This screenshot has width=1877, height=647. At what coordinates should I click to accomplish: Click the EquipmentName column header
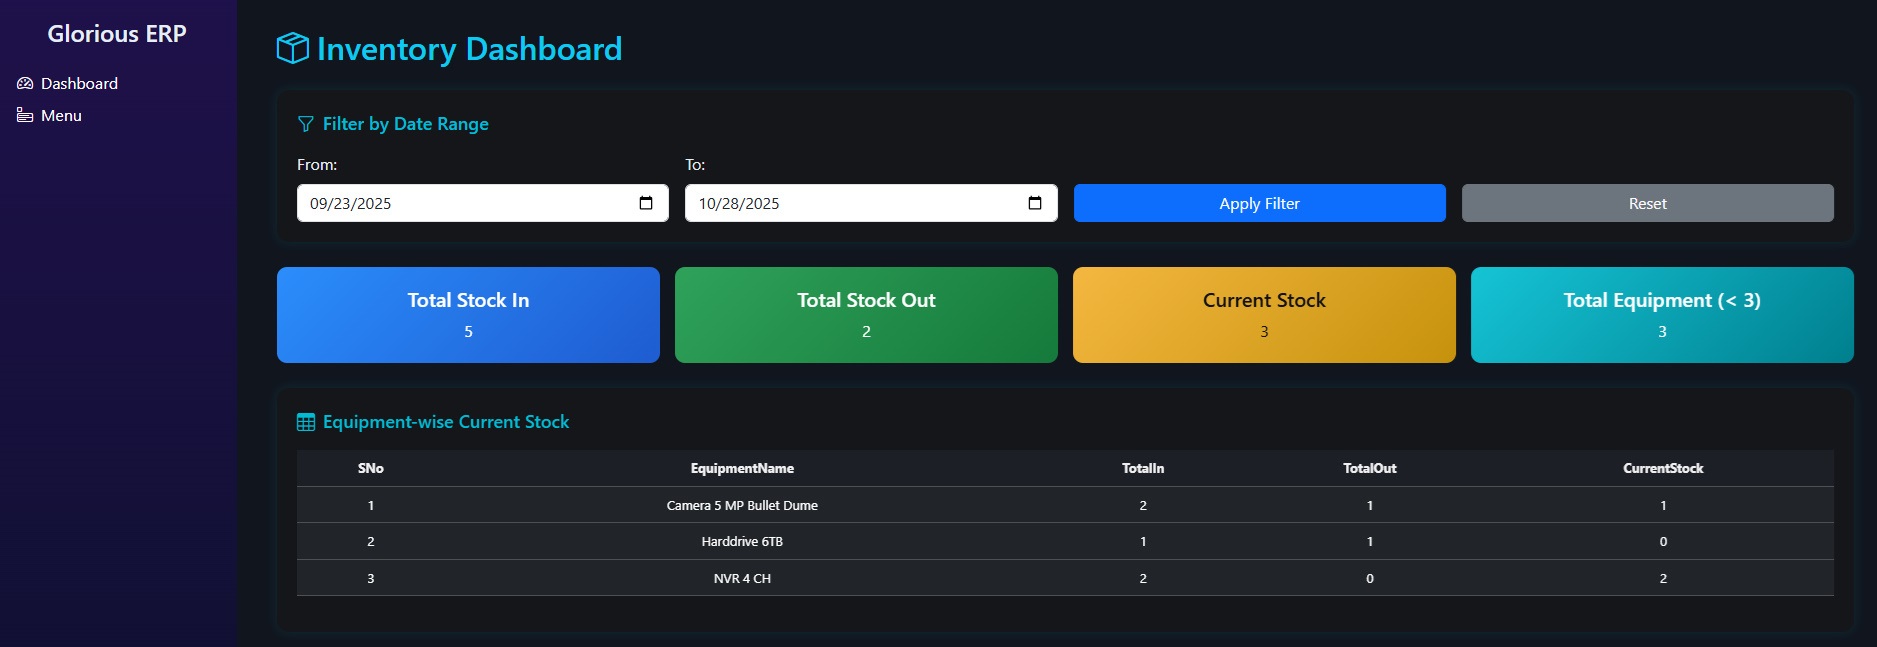click(x=742, y=468)
